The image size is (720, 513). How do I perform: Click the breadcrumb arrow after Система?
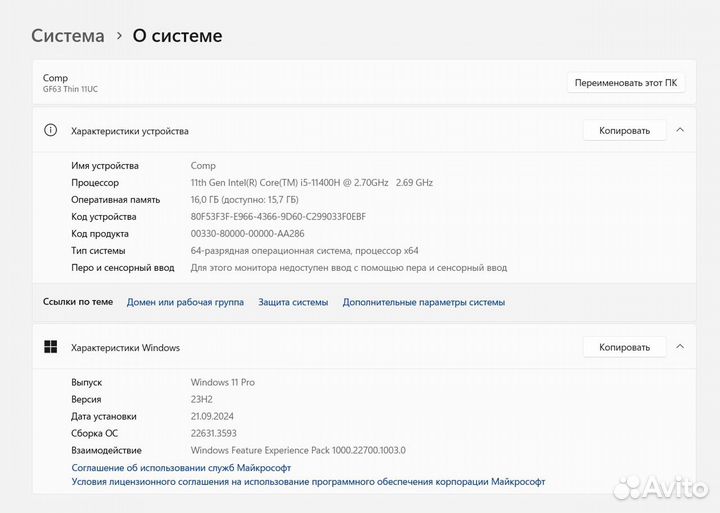coord(119,36)
